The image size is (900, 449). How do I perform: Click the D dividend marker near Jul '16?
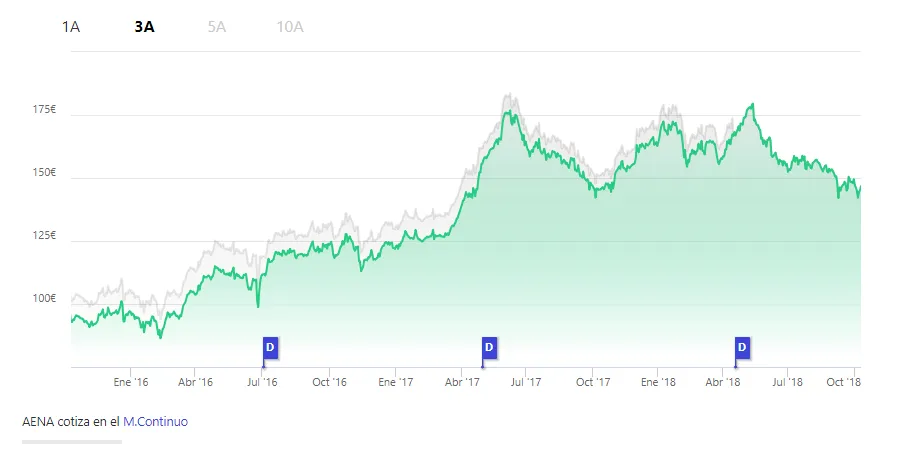[270, 347]
